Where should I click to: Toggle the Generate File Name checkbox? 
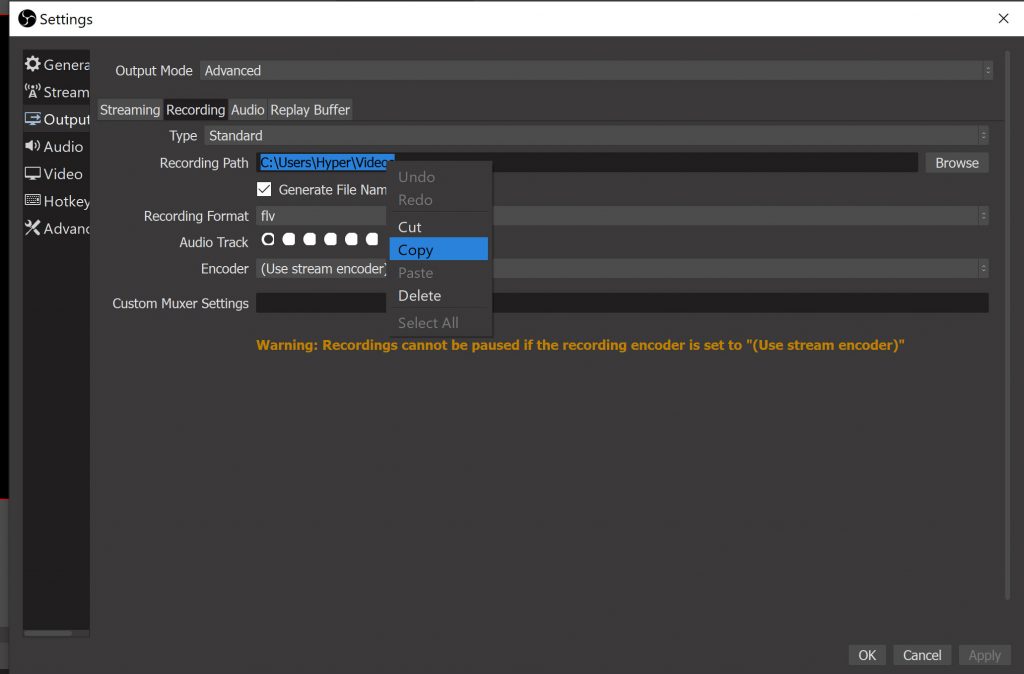(x=264, y=189)
